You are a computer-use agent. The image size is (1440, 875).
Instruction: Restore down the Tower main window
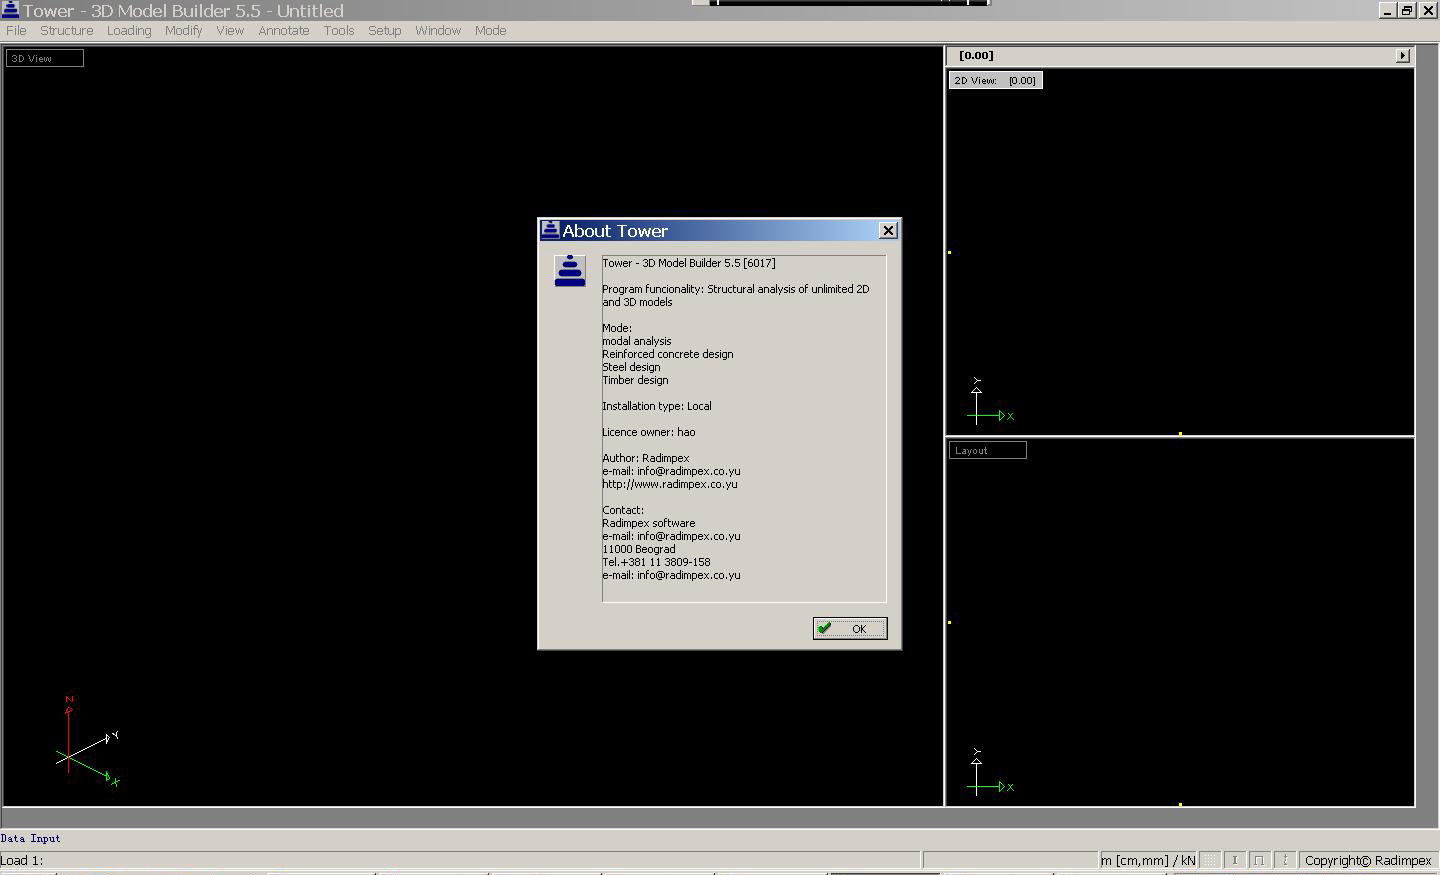click(x=1406, y=10)
